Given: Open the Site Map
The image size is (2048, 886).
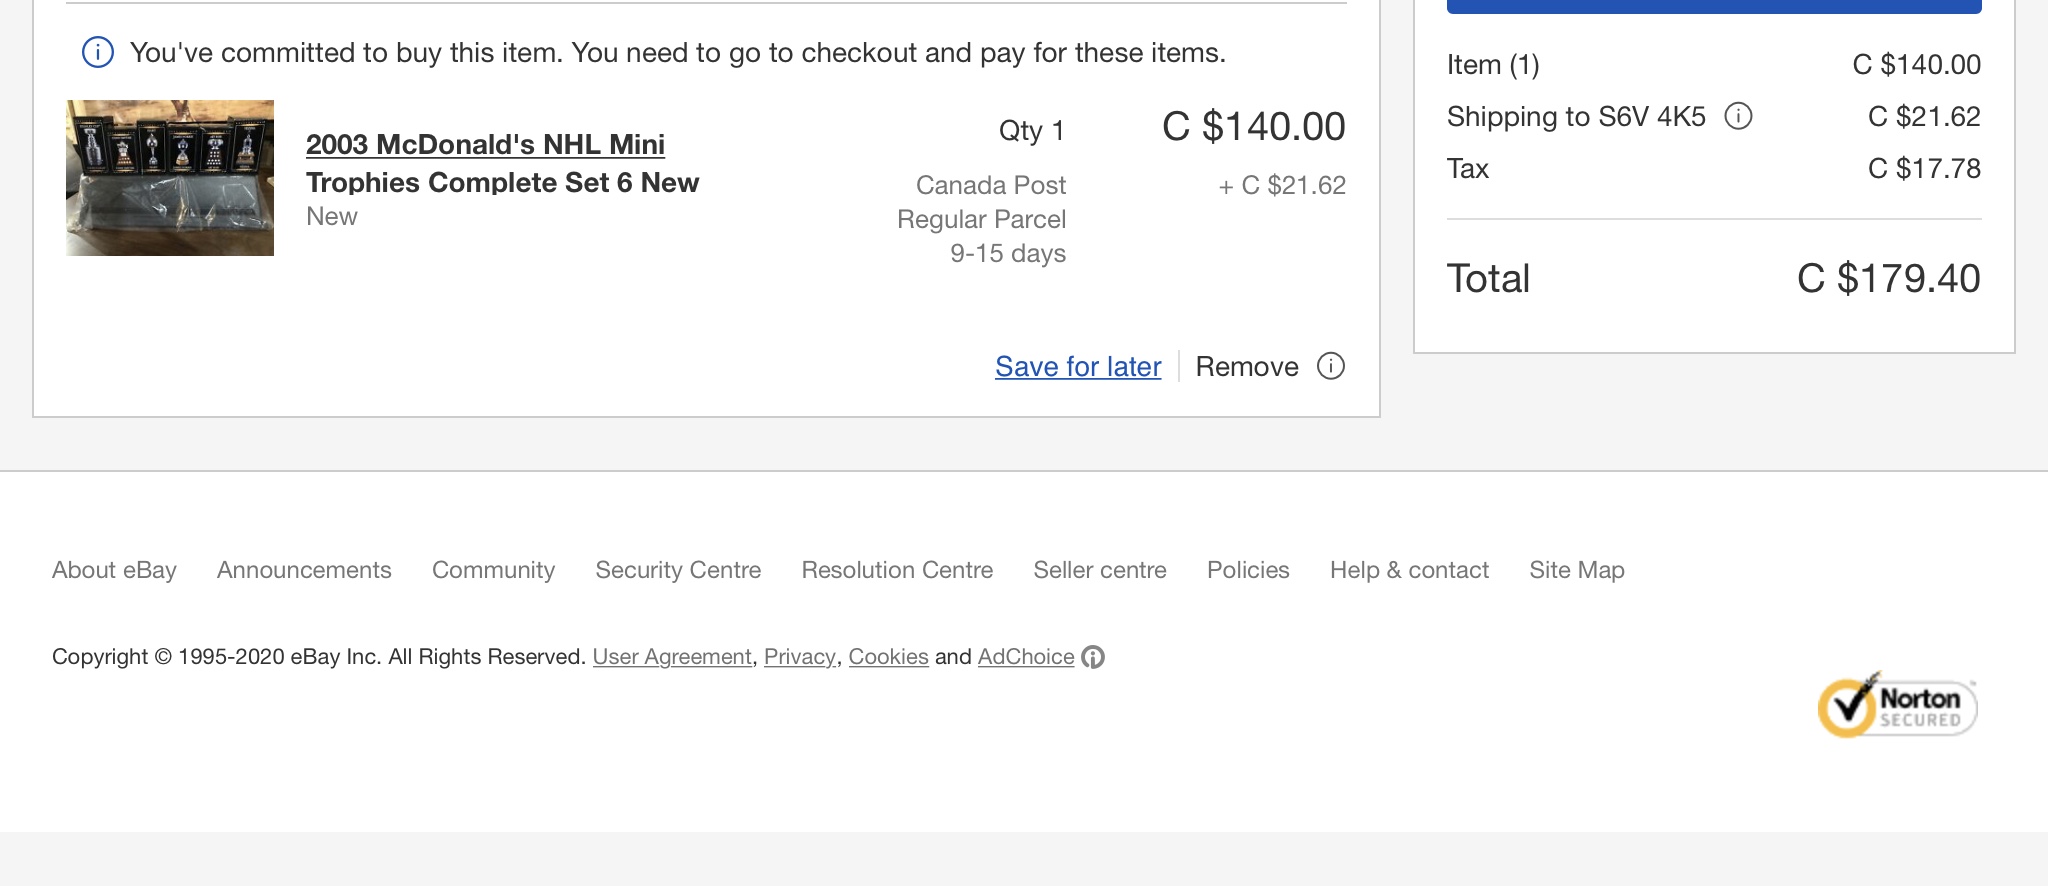Looking at the screenshot, I should (x=1576, y=570).
